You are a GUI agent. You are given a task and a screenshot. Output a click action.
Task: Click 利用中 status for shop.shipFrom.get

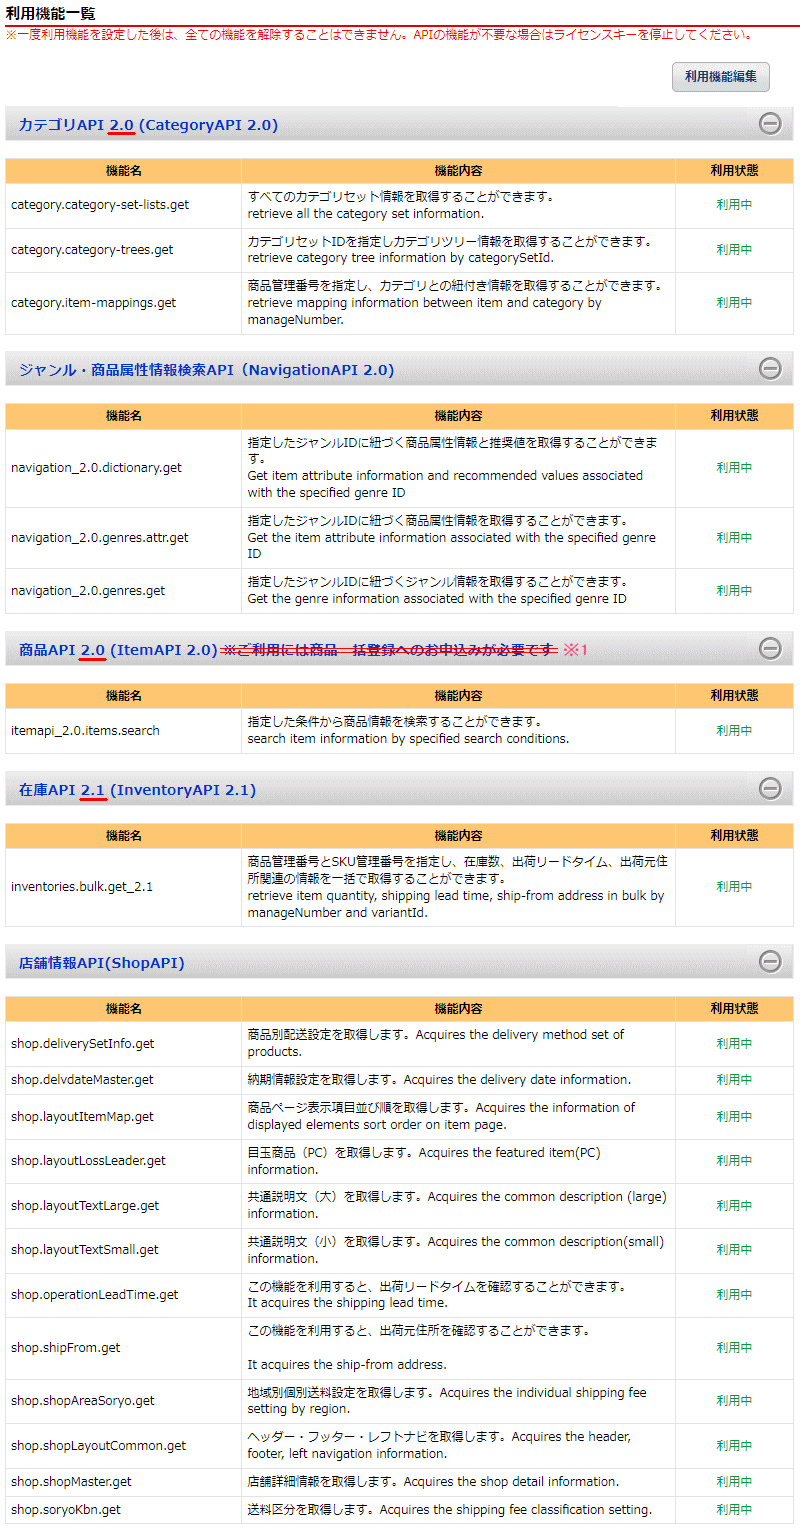(734, 1348)
